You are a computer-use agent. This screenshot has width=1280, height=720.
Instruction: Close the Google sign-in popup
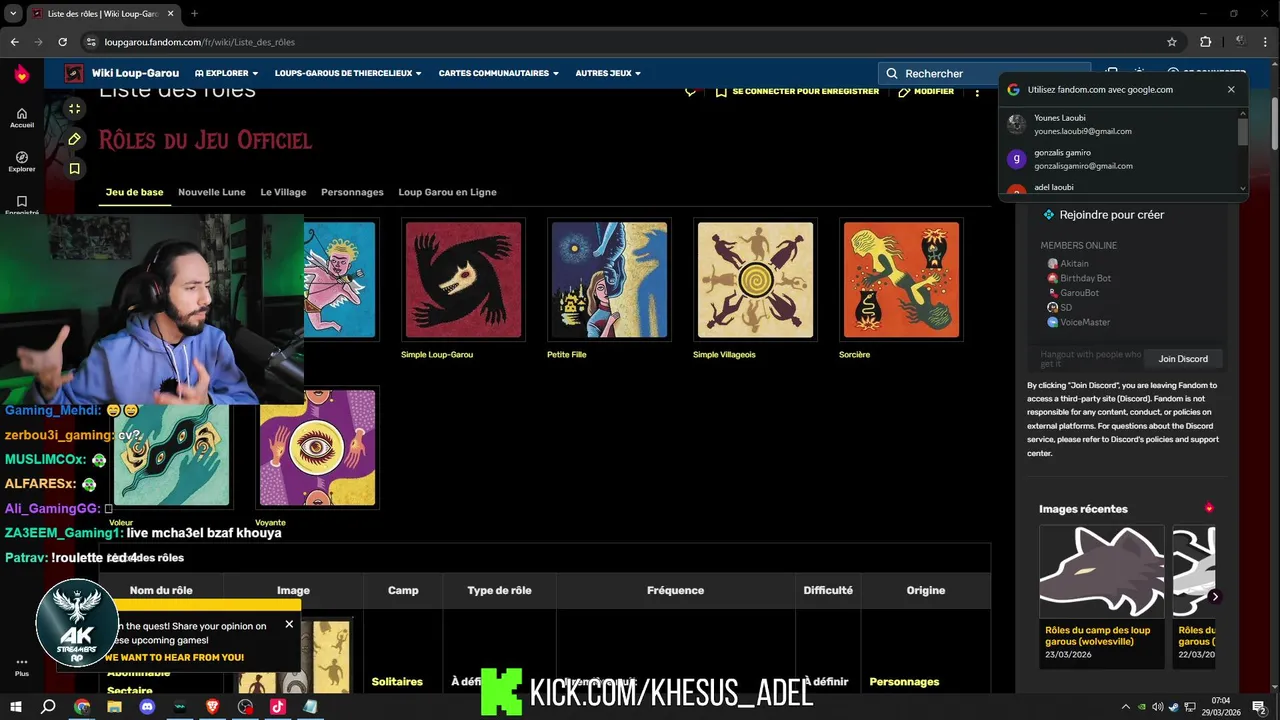pos(1231,89)
